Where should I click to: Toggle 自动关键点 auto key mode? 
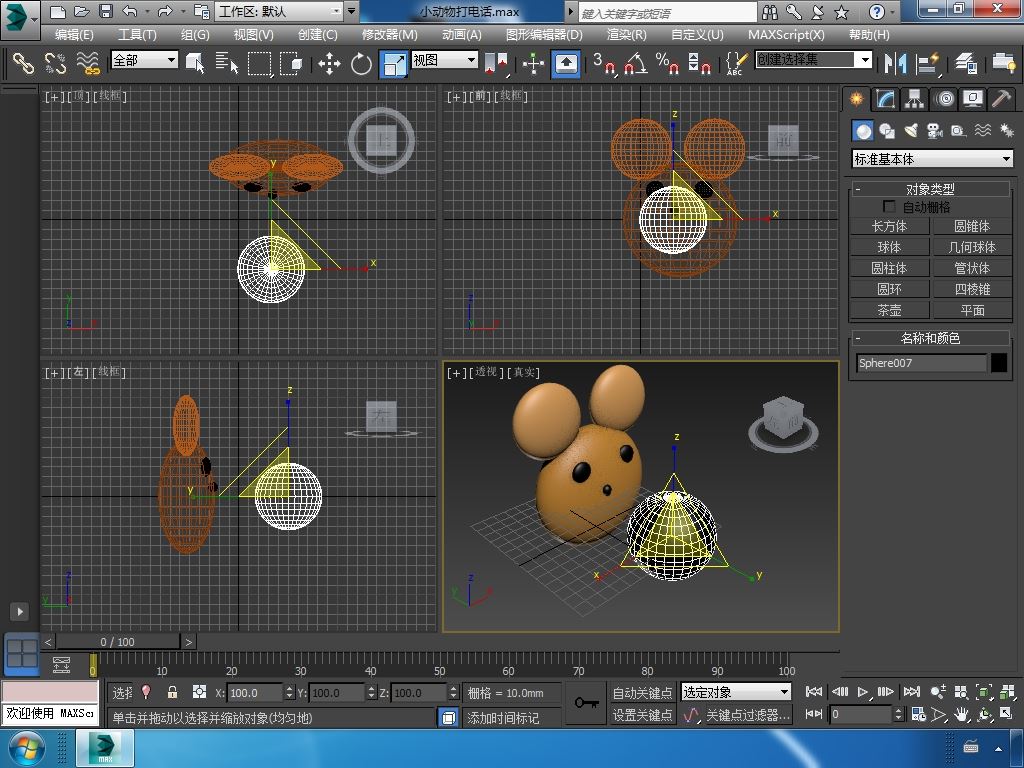pos(643,692)
